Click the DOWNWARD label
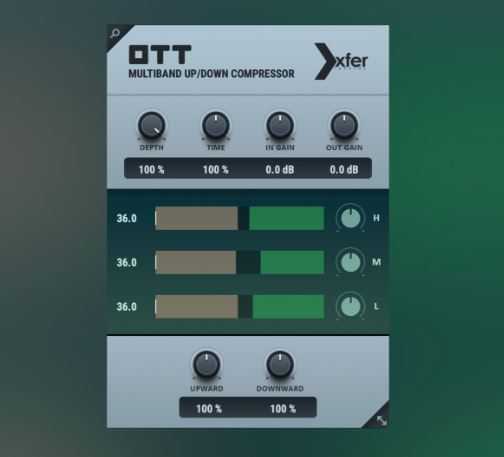 (x=280, y=388)
